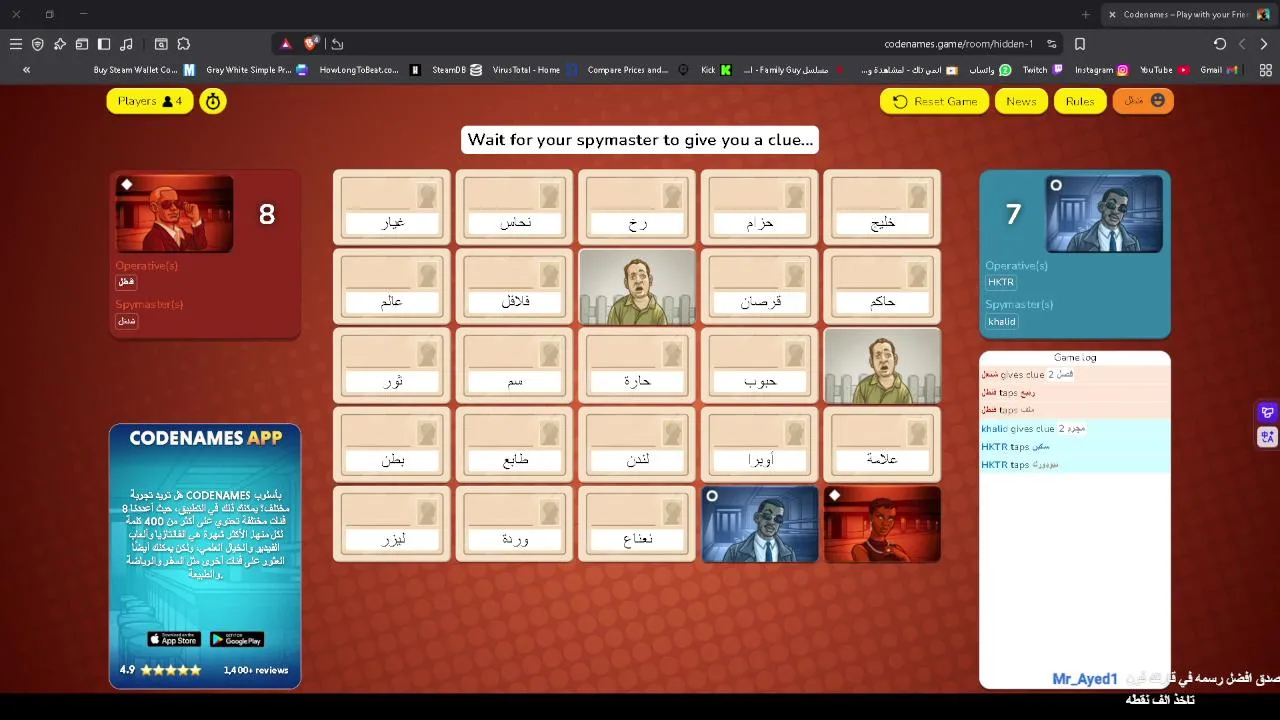Image resolution: width=1280 pixels, height=720 pixels.
Task: Open the YouTube bookmark
Action: [1164, 70]
